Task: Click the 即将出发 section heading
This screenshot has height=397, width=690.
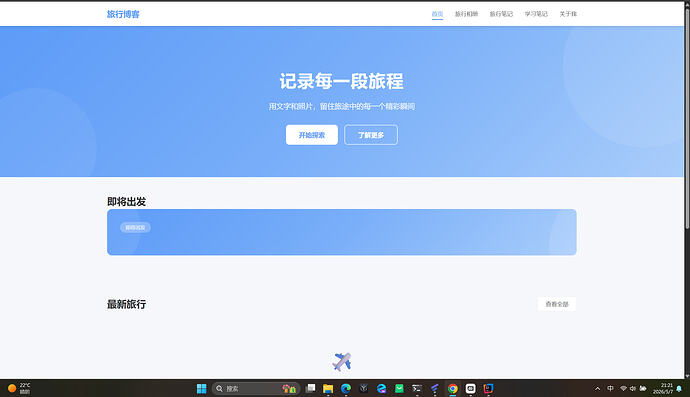Action: click(126, 202)
